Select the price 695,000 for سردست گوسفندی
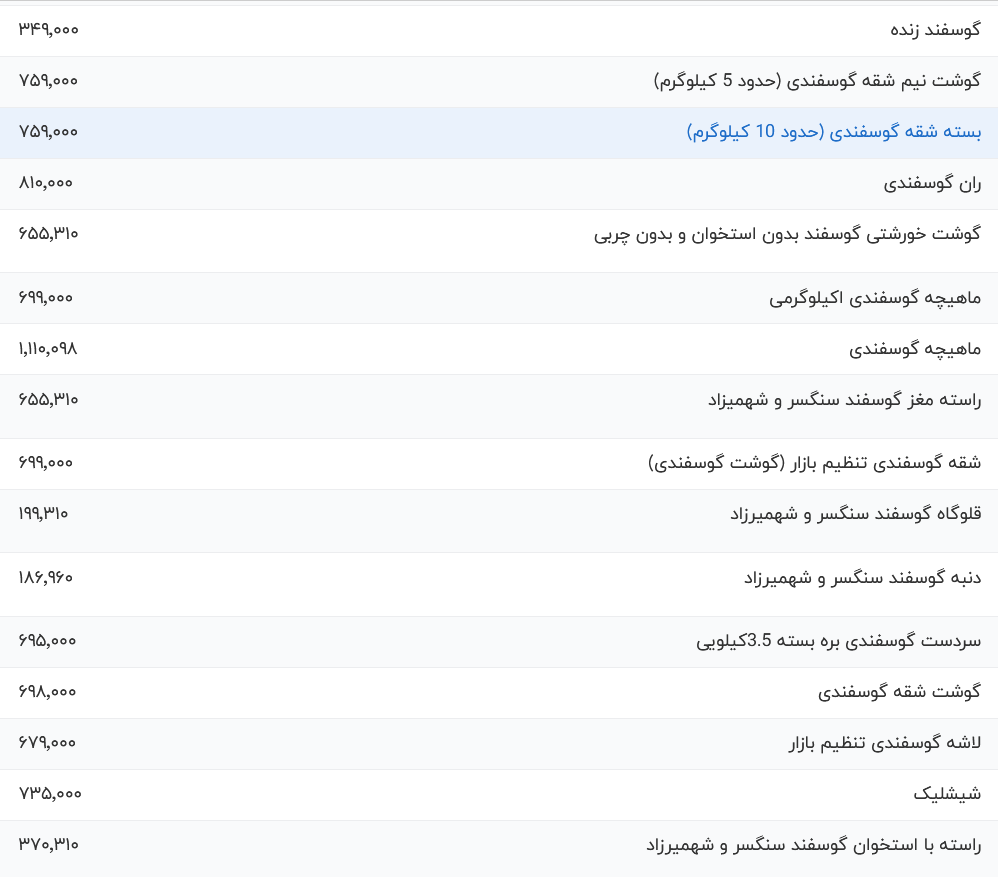The image size is (998, 877). point(47,640)
